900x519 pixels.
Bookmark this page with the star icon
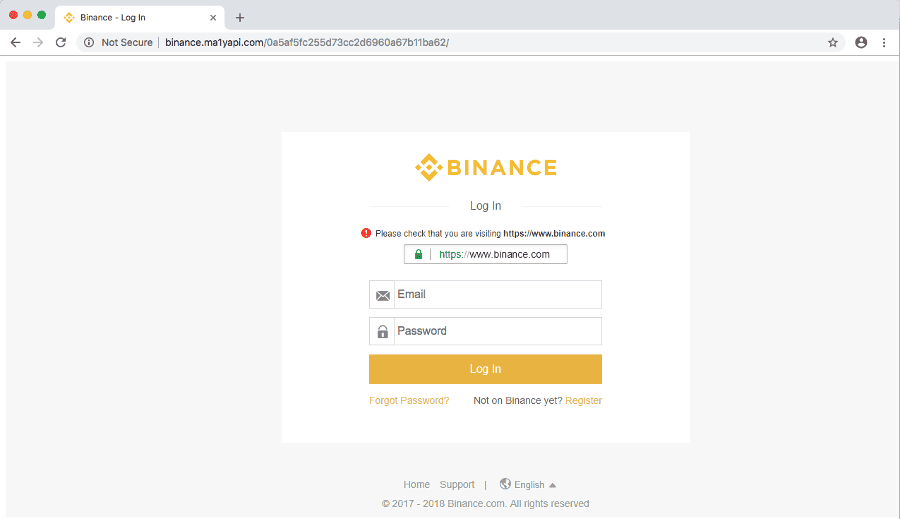pyautogui.click(x=833, y=42)
